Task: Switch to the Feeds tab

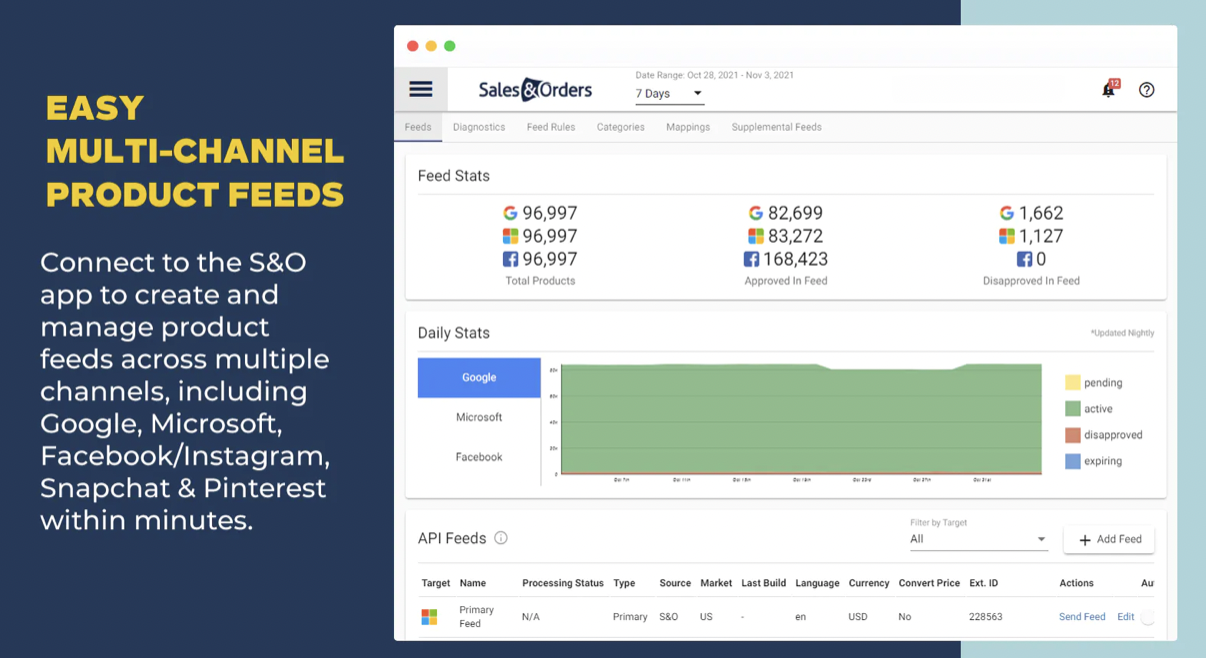Action: [418, 127]
